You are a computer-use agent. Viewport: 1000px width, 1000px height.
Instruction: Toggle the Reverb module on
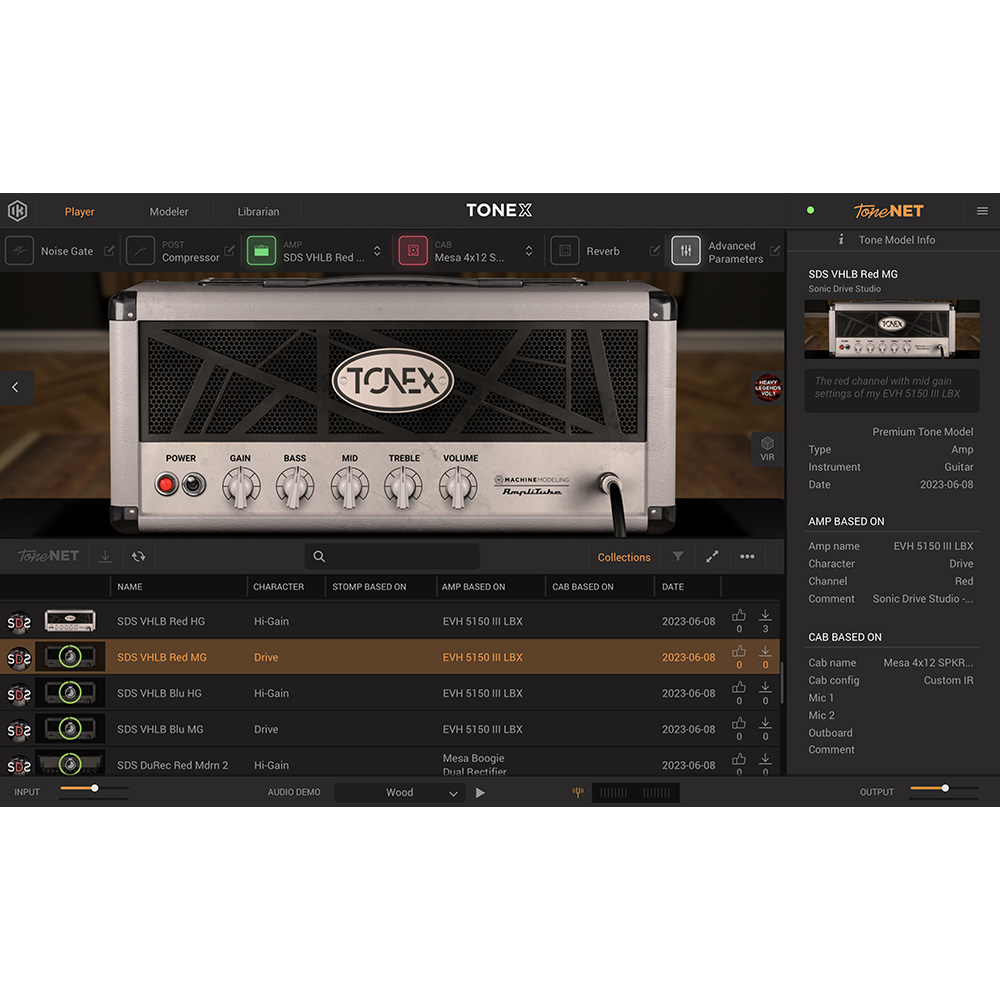click(x=564, y=251)
